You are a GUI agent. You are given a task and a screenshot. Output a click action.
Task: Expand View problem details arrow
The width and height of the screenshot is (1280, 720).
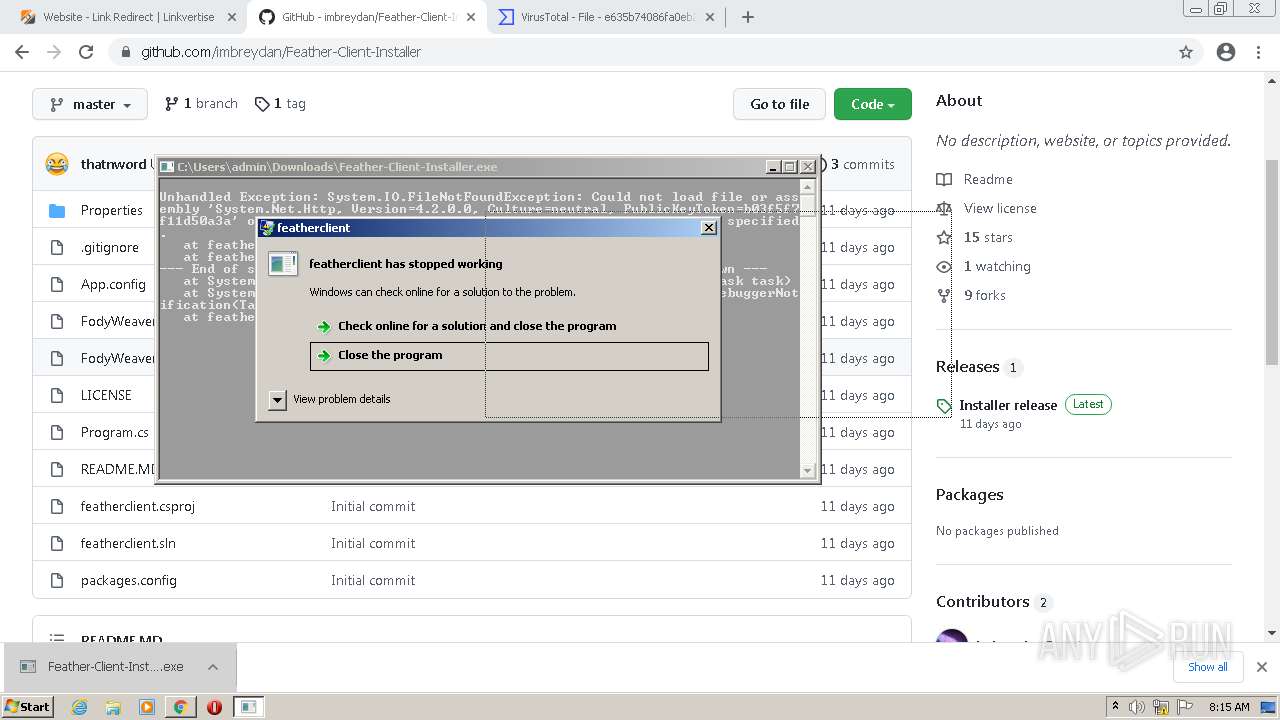click(x=277, y=399)
